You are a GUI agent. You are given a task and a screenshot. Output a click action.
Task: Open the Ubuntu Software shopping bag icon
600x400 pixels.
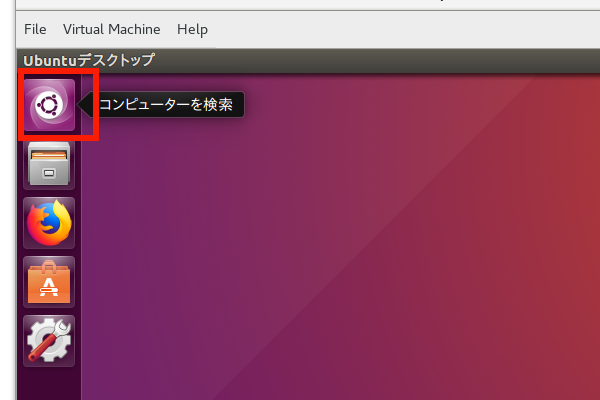(49, 282)
